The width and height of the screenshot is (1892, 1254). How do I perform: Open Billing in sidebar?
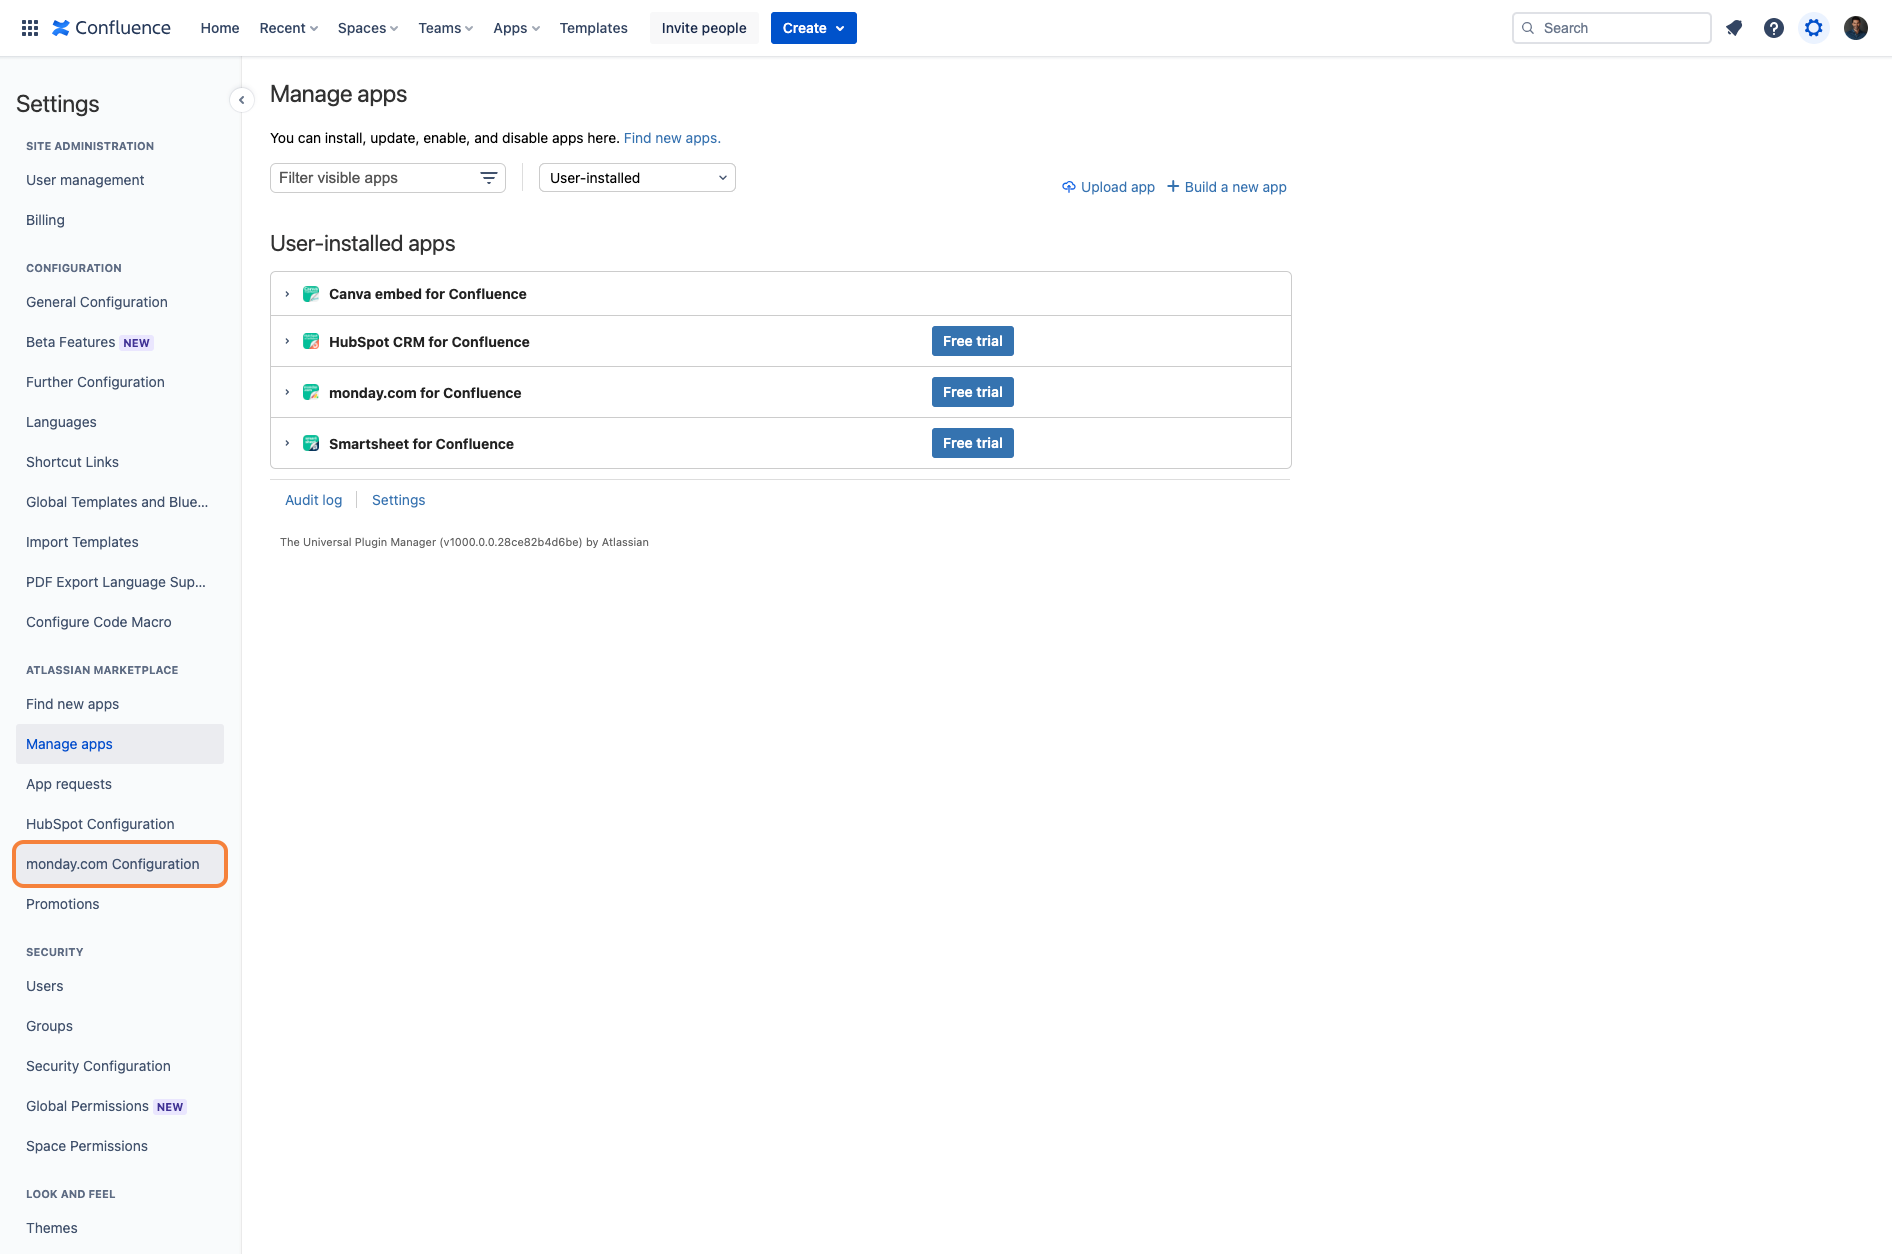[120, 220]
